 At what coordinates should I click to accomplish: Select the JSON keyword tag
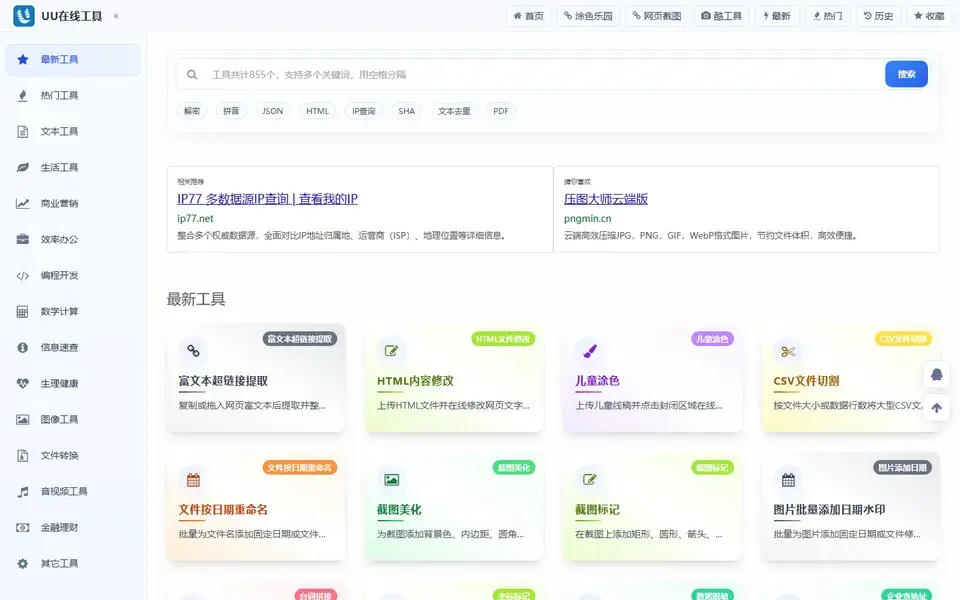tap(272, 111)
